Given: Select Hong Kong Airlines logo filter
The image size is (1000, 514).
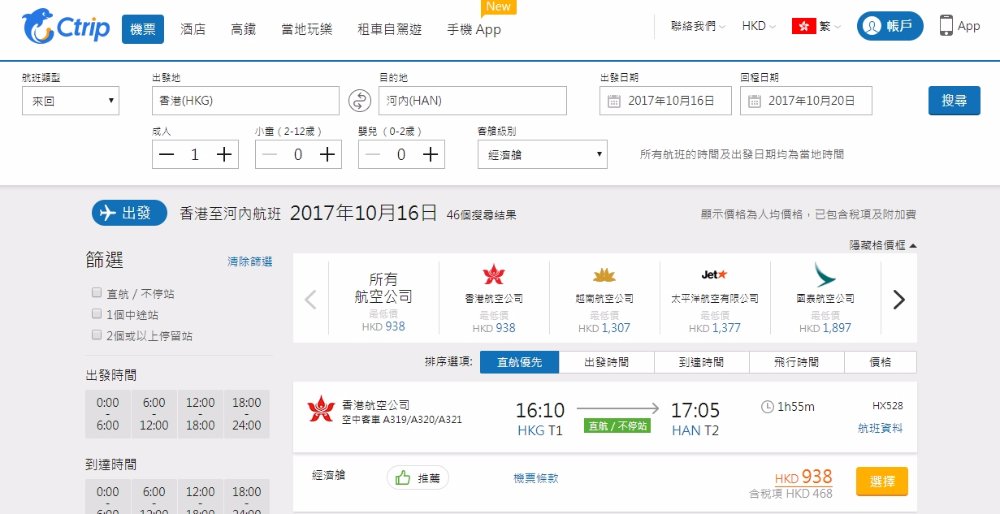Looking at the screenshot, I should tap(494, 275).
